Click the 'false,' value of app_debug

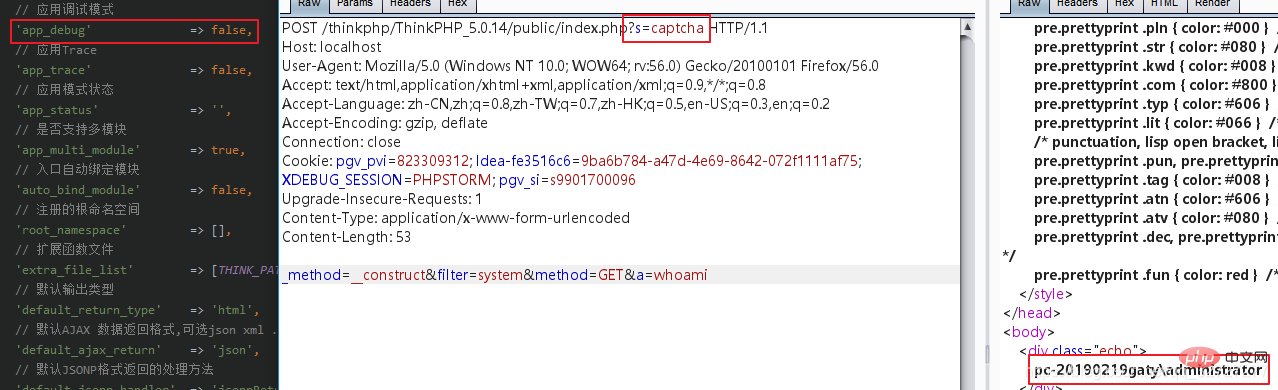pos(231,32)
